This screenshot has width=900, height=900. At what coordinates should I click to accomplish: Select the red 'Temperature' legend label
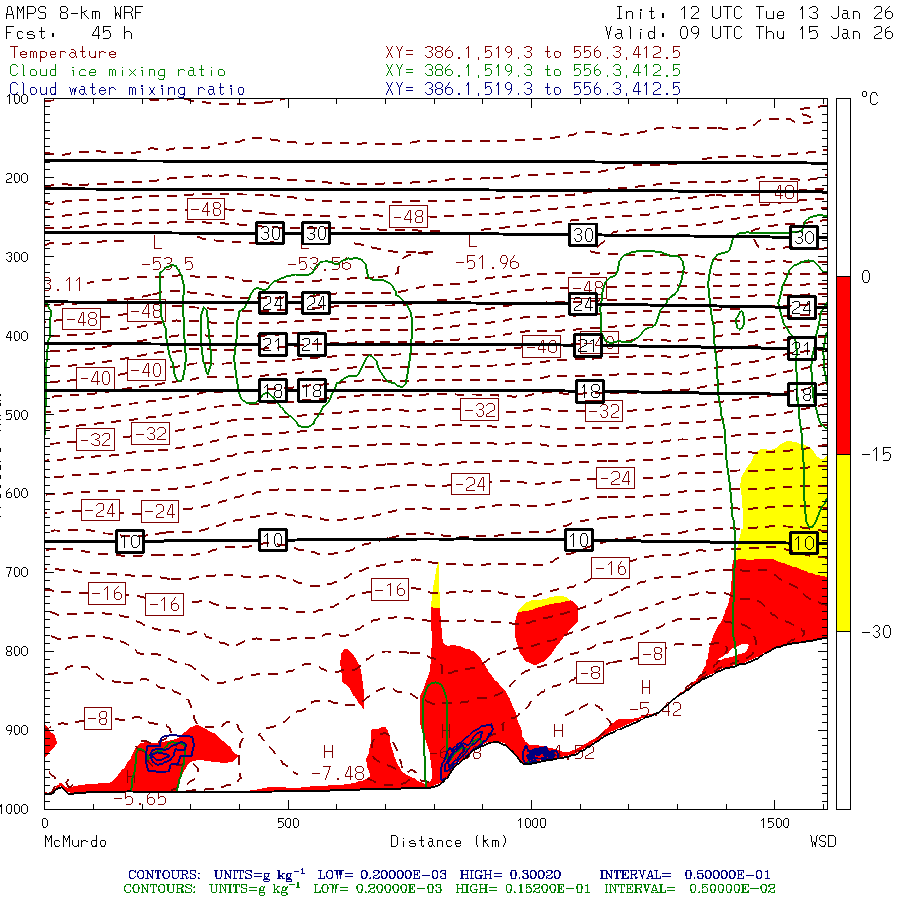[63, 53]
